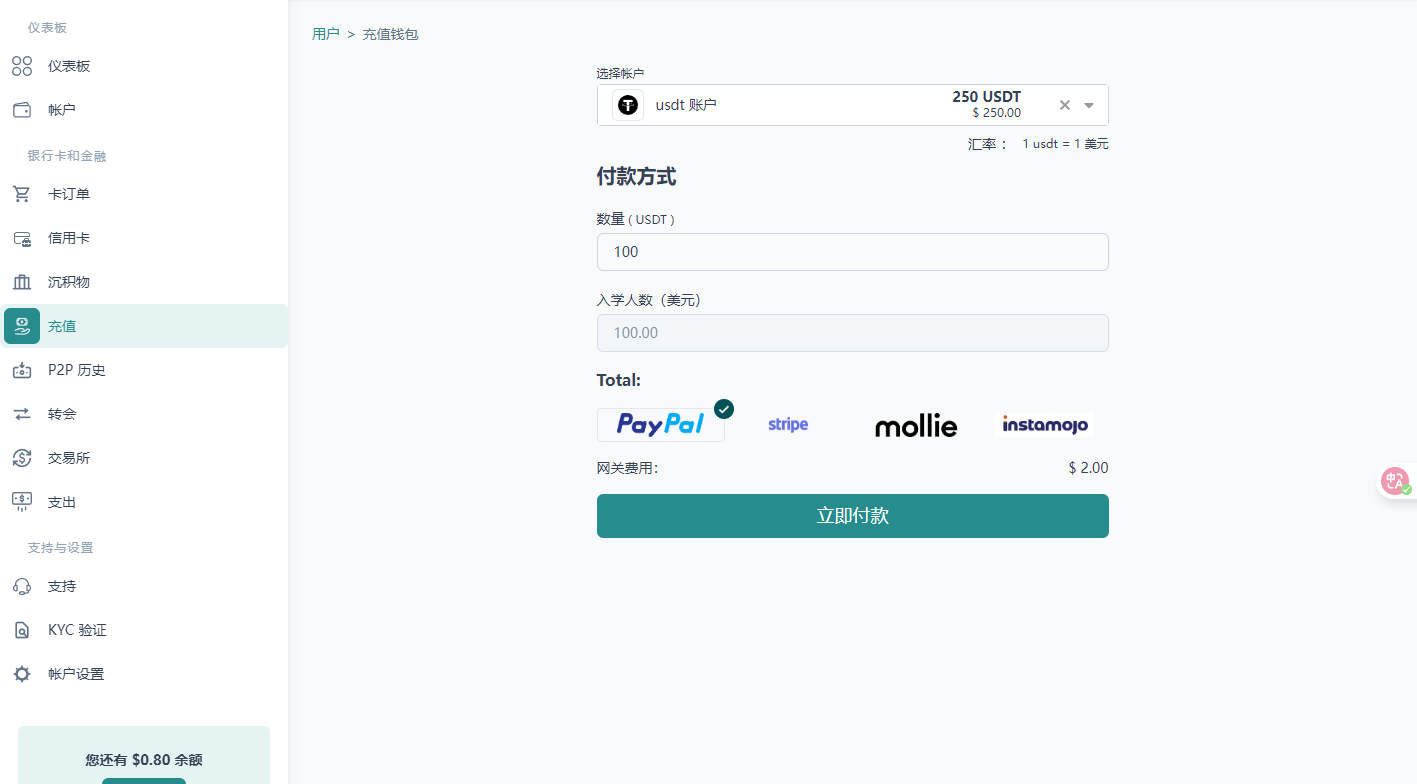This screenshot has width=1417, height=784.
Task: Click the 支持与设置 section header
Action: pos(60,548)
